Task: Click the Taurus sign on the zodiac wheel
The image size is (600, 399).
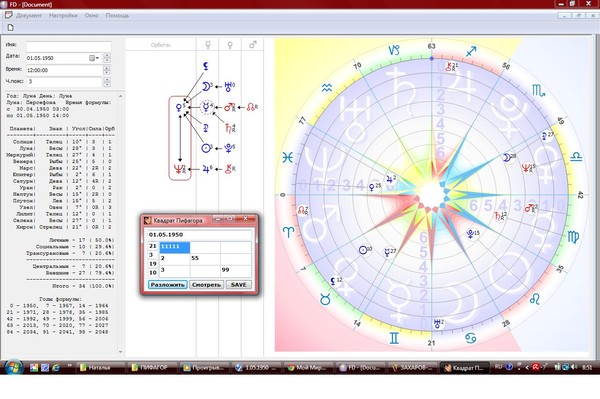Action: coord(325,299)
